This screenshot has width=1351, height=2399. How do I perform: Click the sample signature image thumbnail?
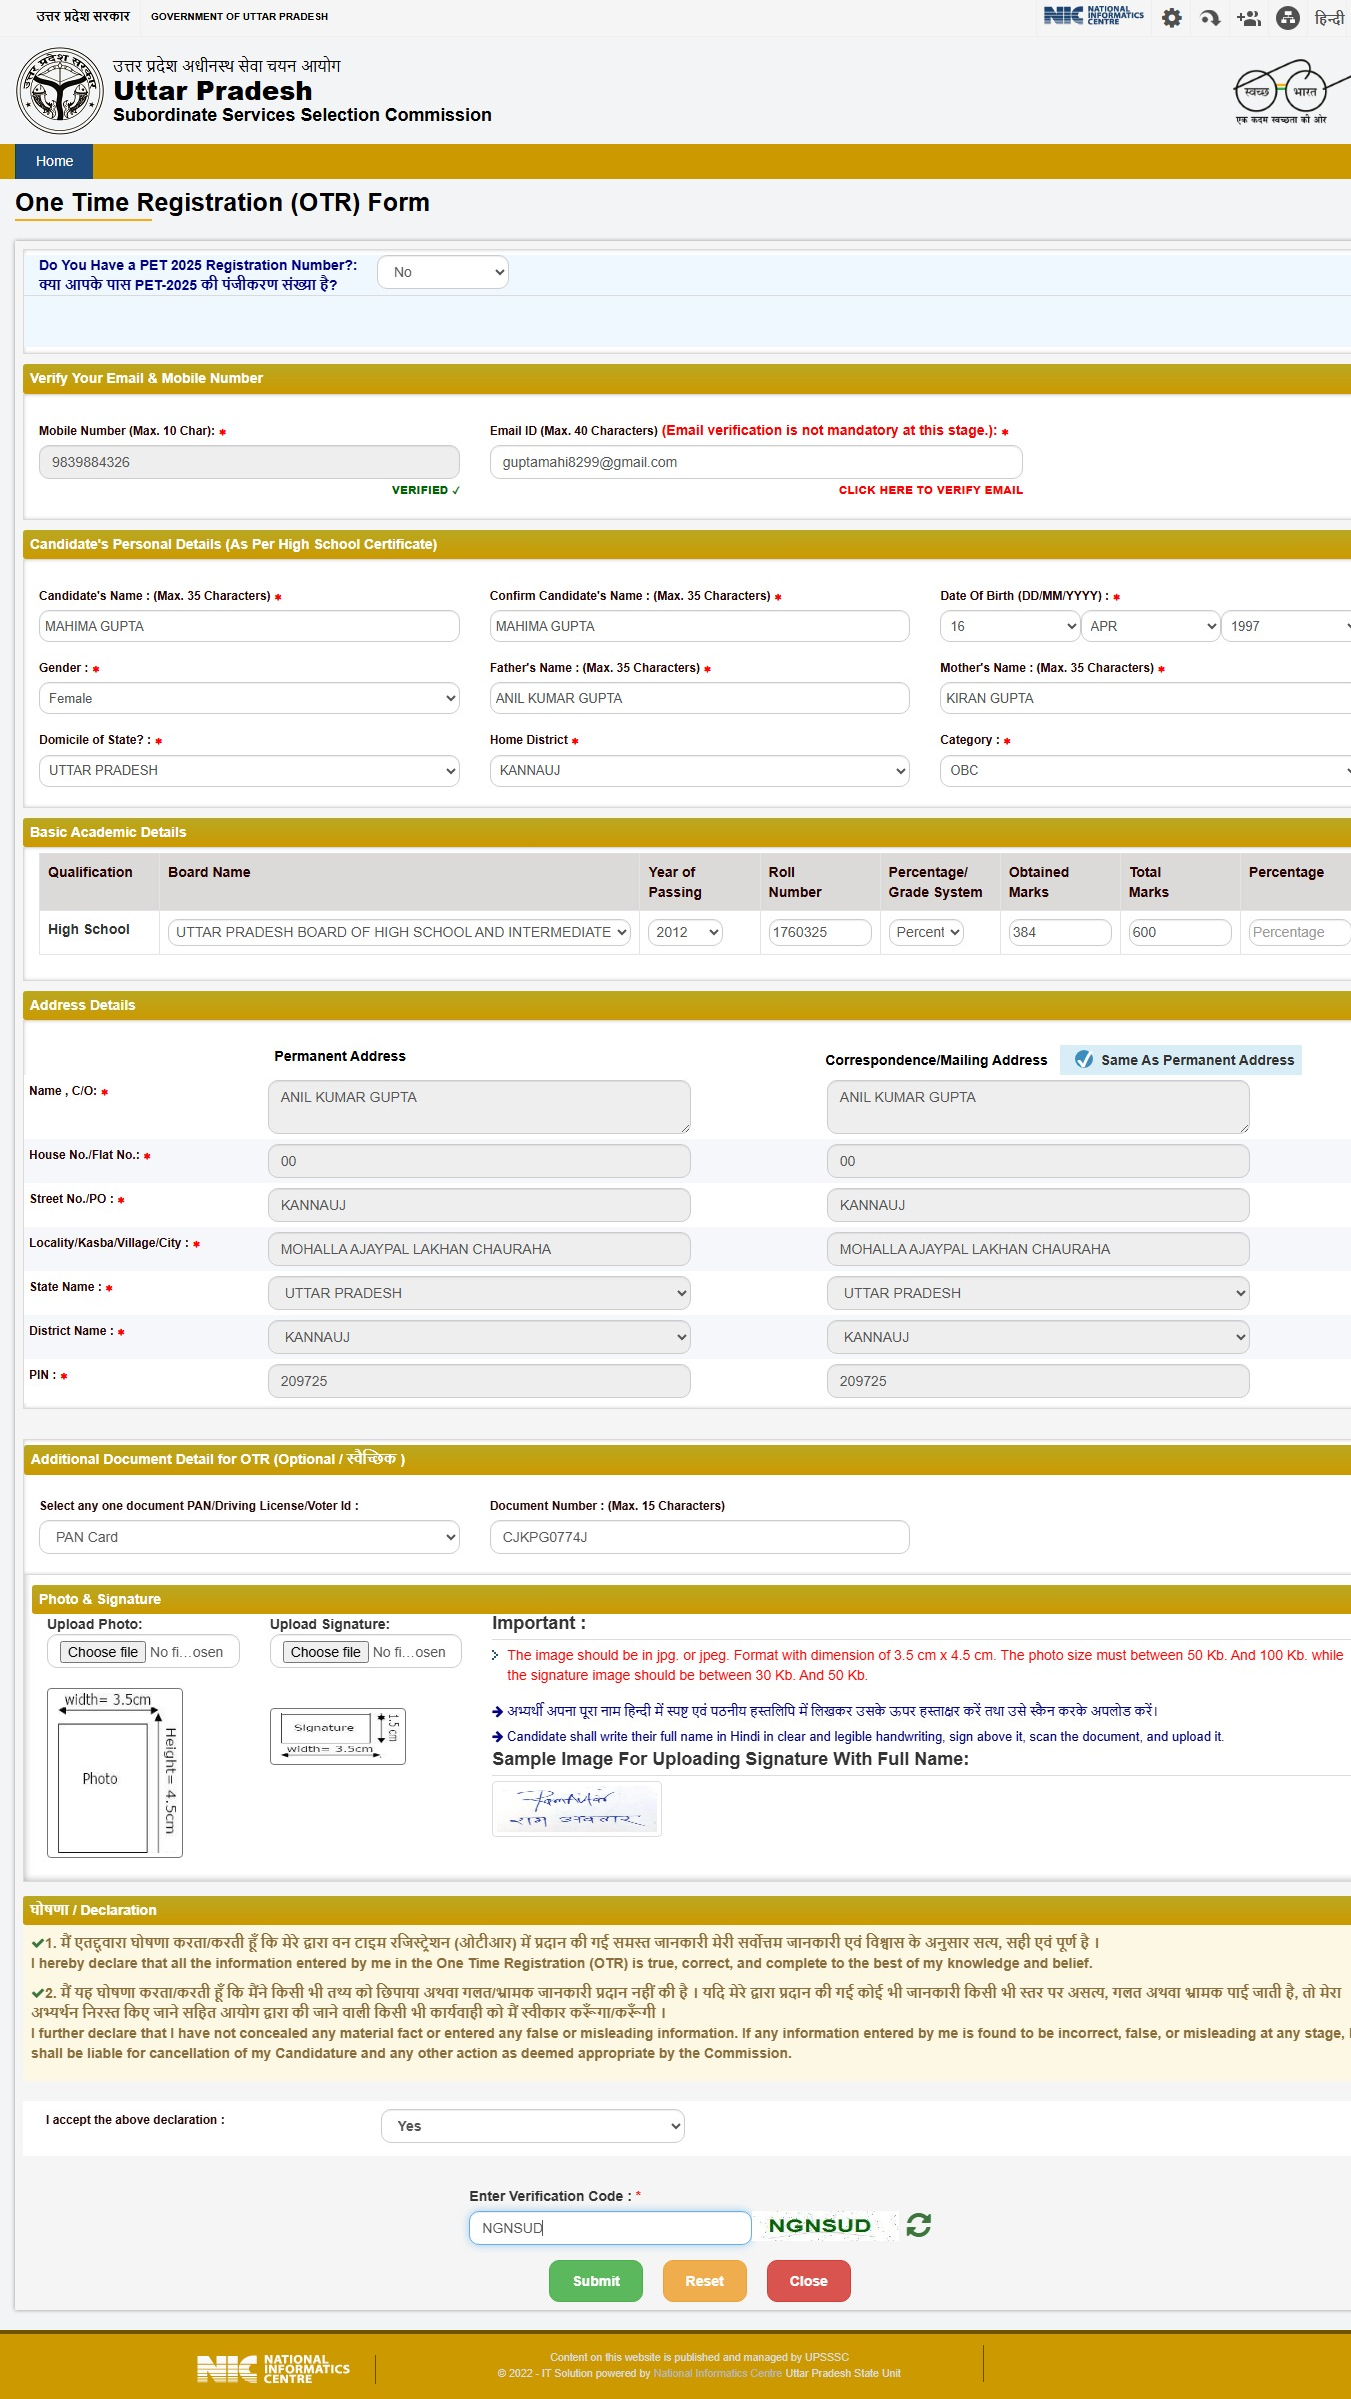pos(577,1808)
